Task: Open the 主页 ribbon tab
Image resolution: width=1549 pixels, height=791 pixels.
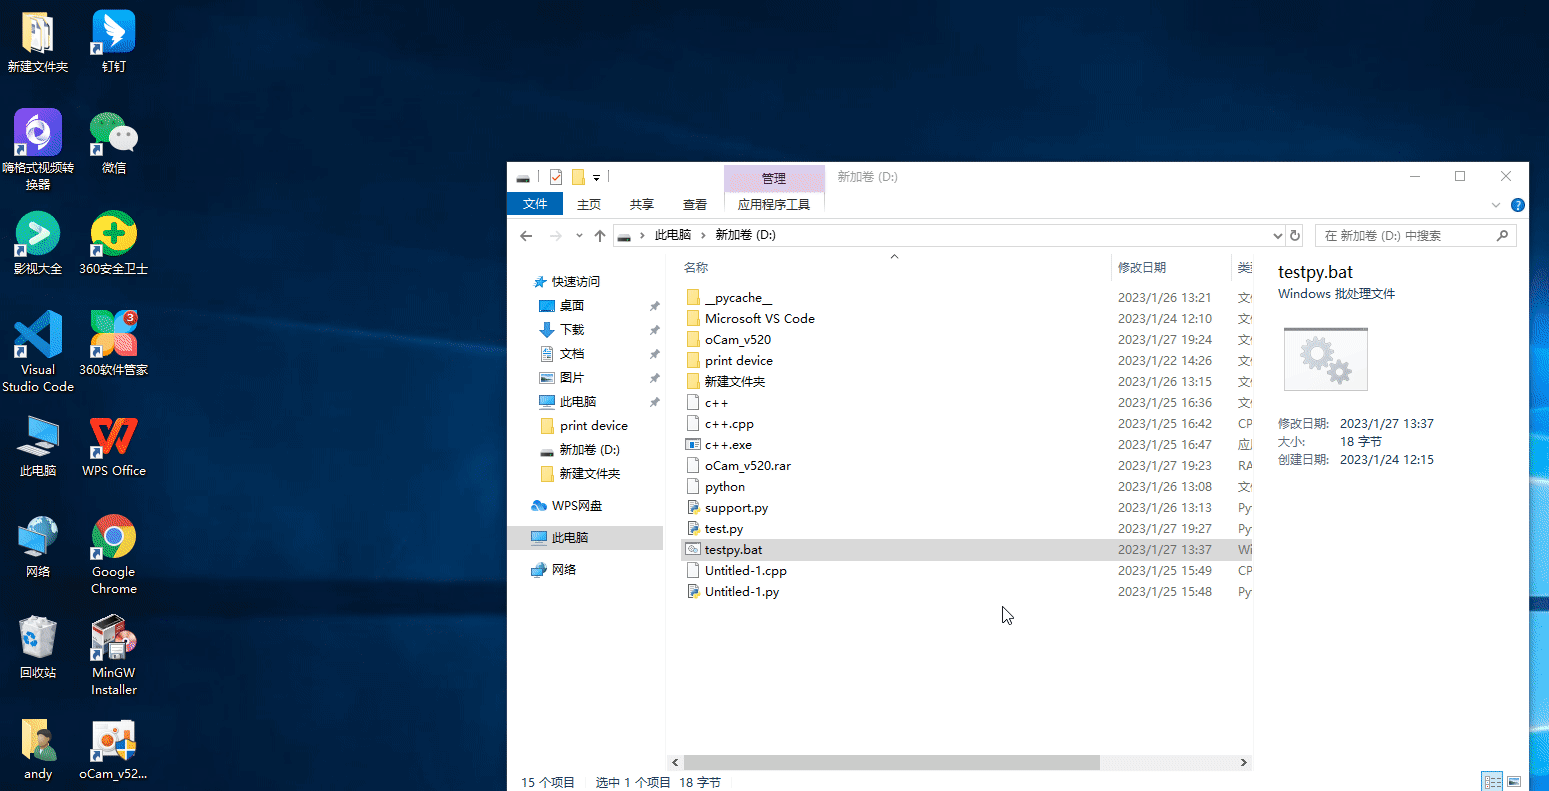Action: click(x=589, y=204)
